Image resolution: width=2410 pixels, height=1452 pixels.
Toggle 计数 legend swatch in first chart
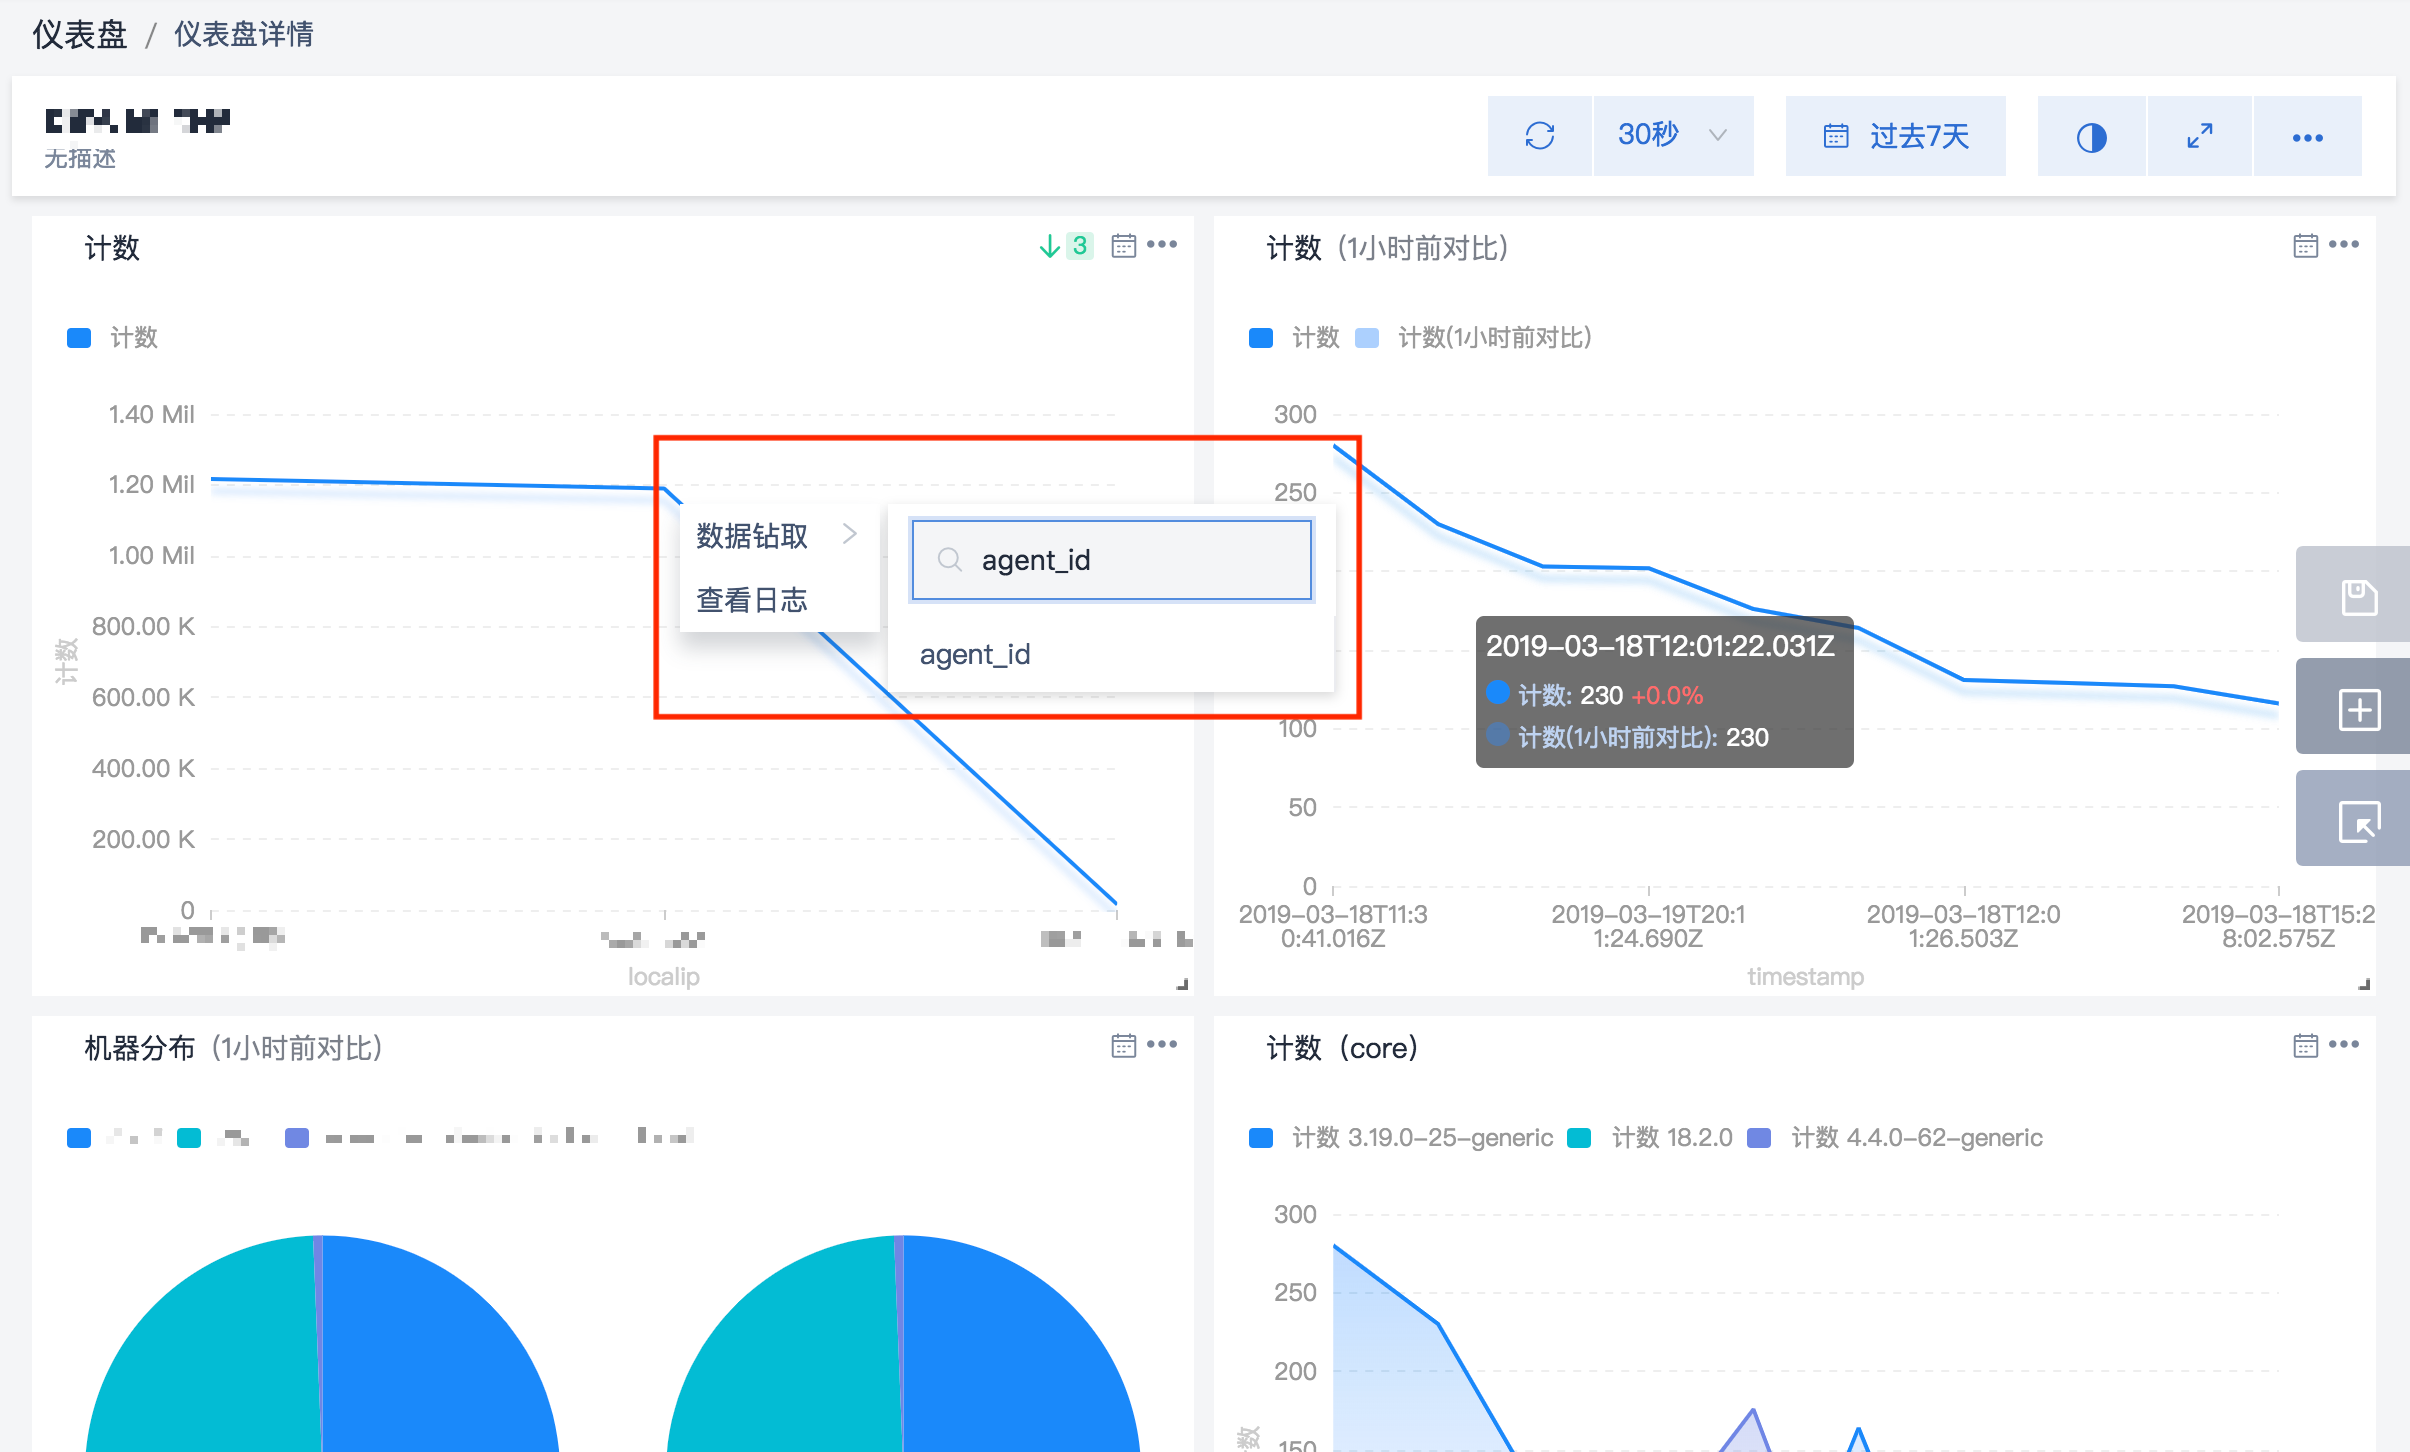[79, 338]
